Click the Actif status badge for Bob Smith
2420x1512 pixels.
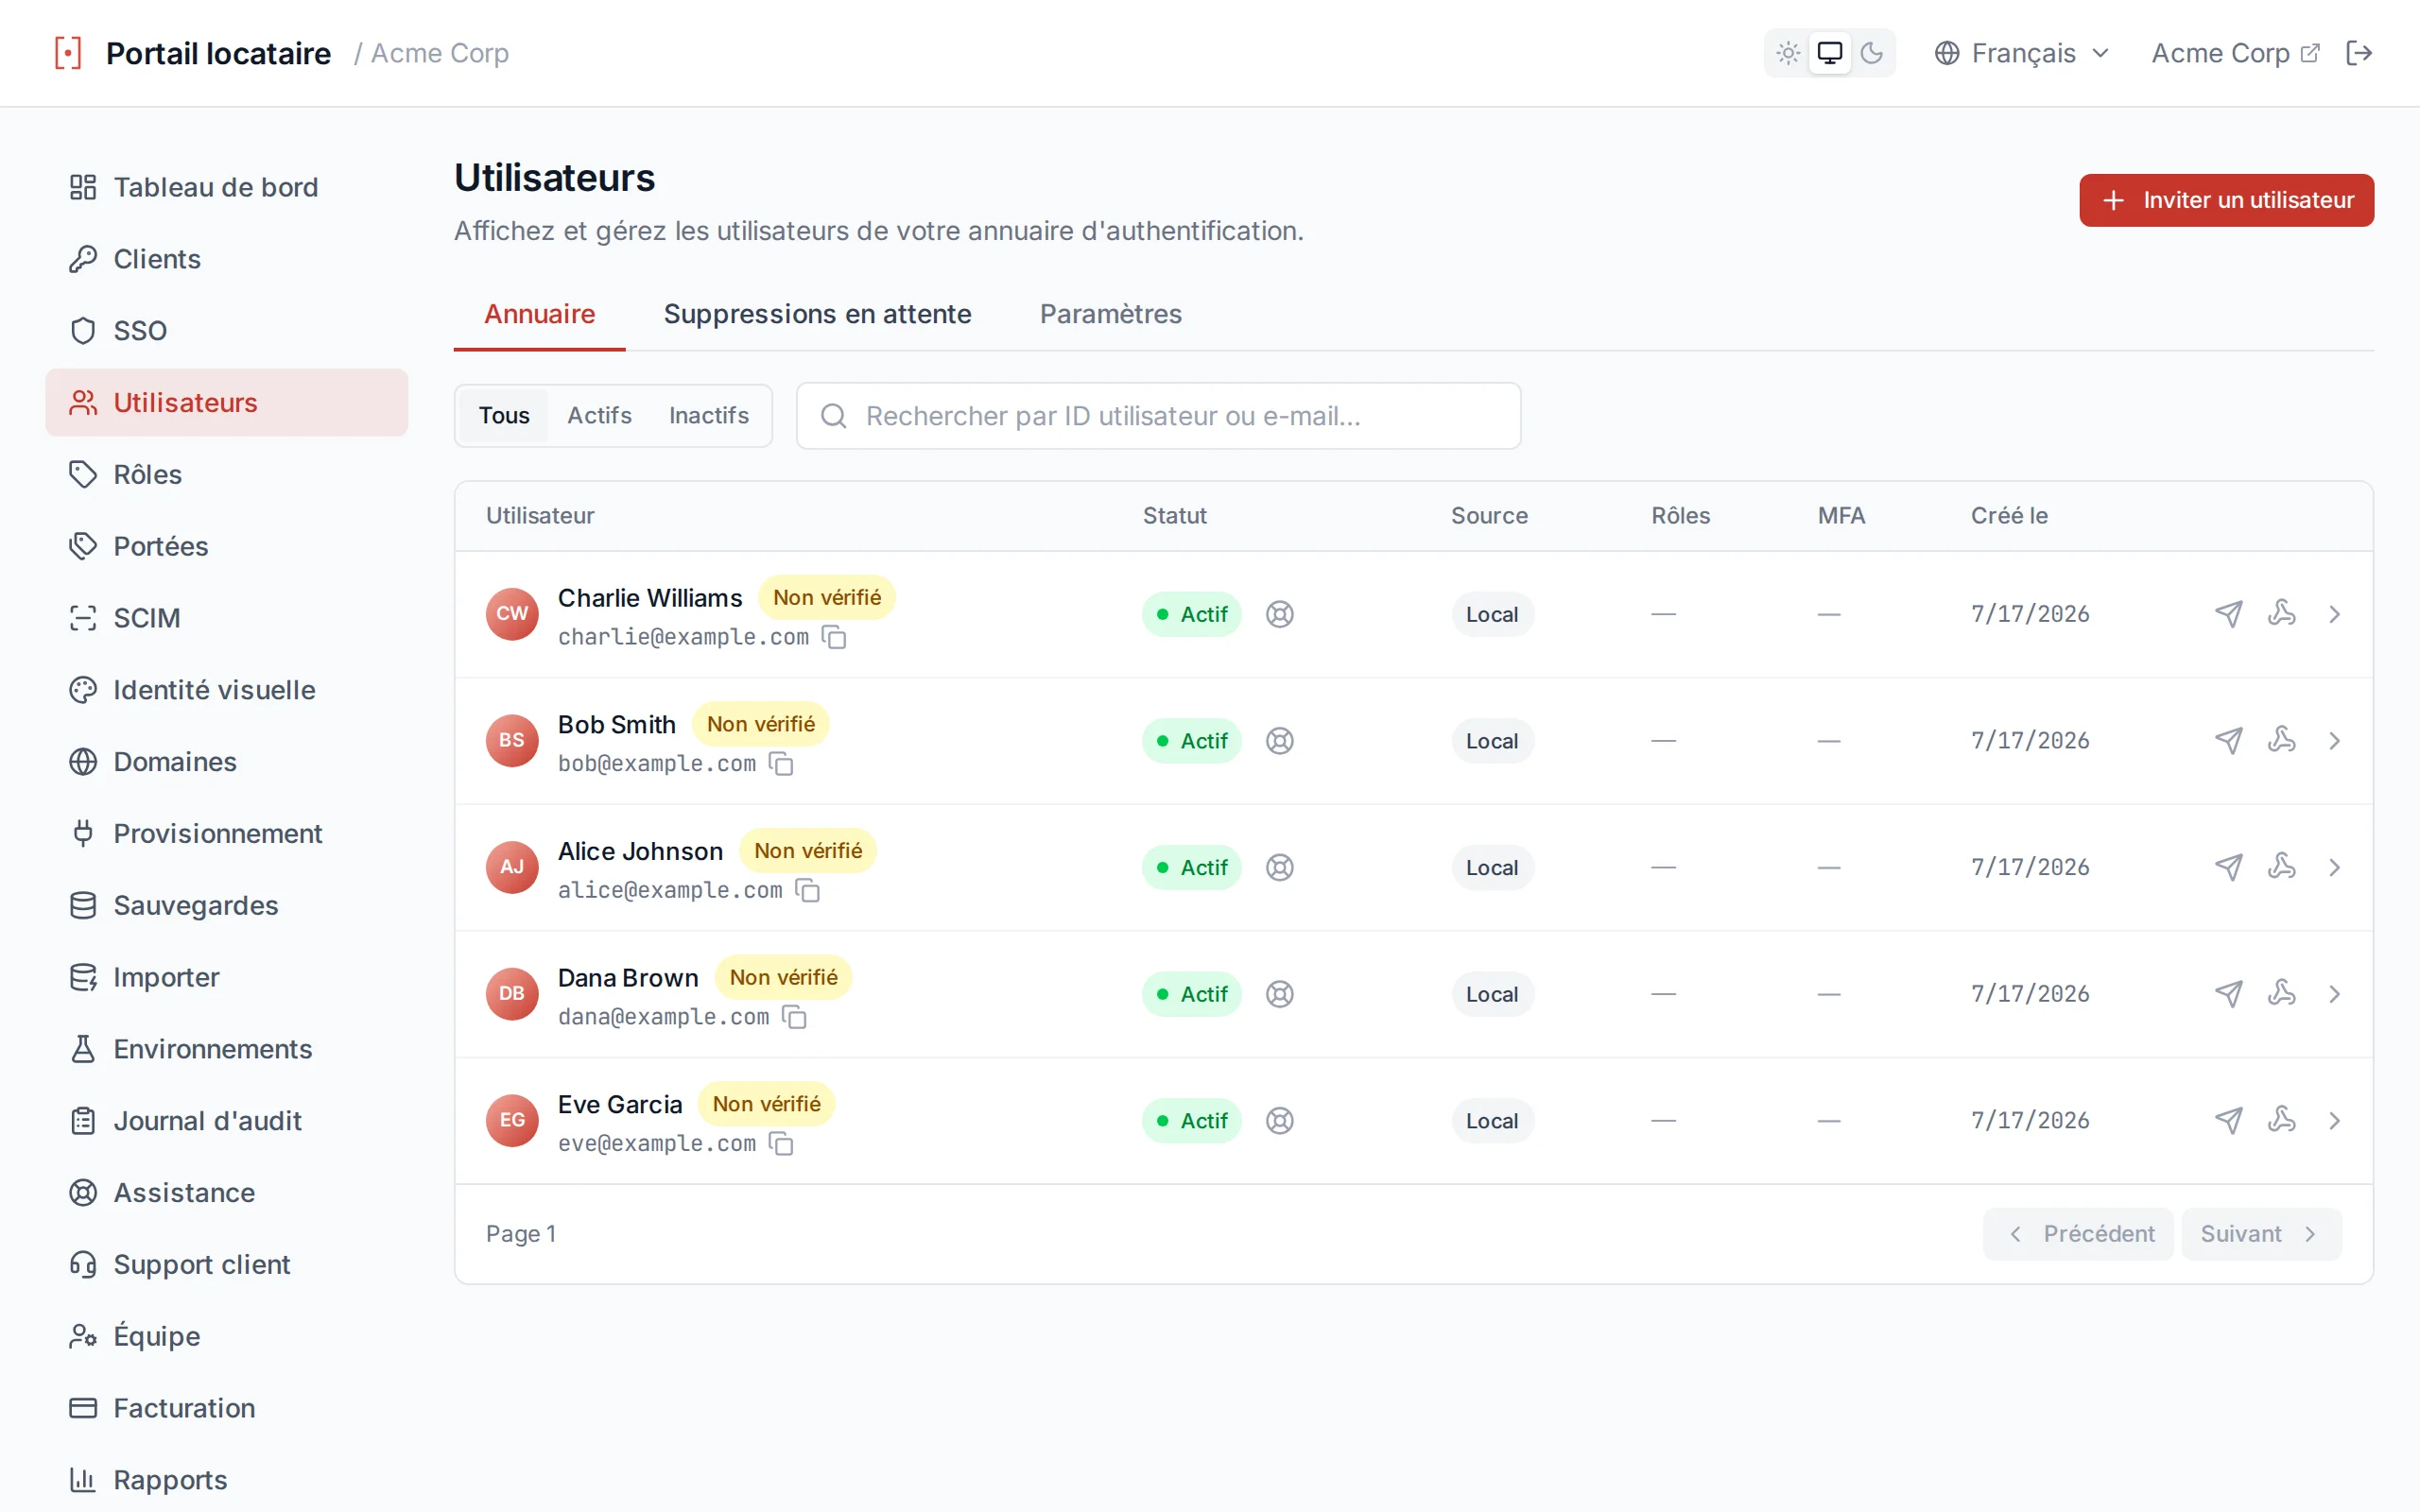1191,741
